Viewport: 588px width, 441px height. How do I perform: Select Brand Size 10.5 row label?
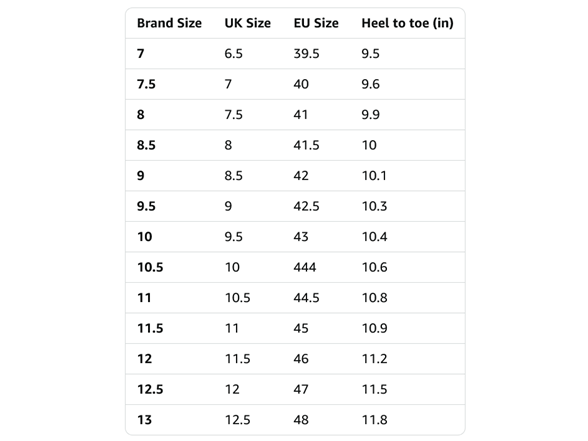click(150, 267)
